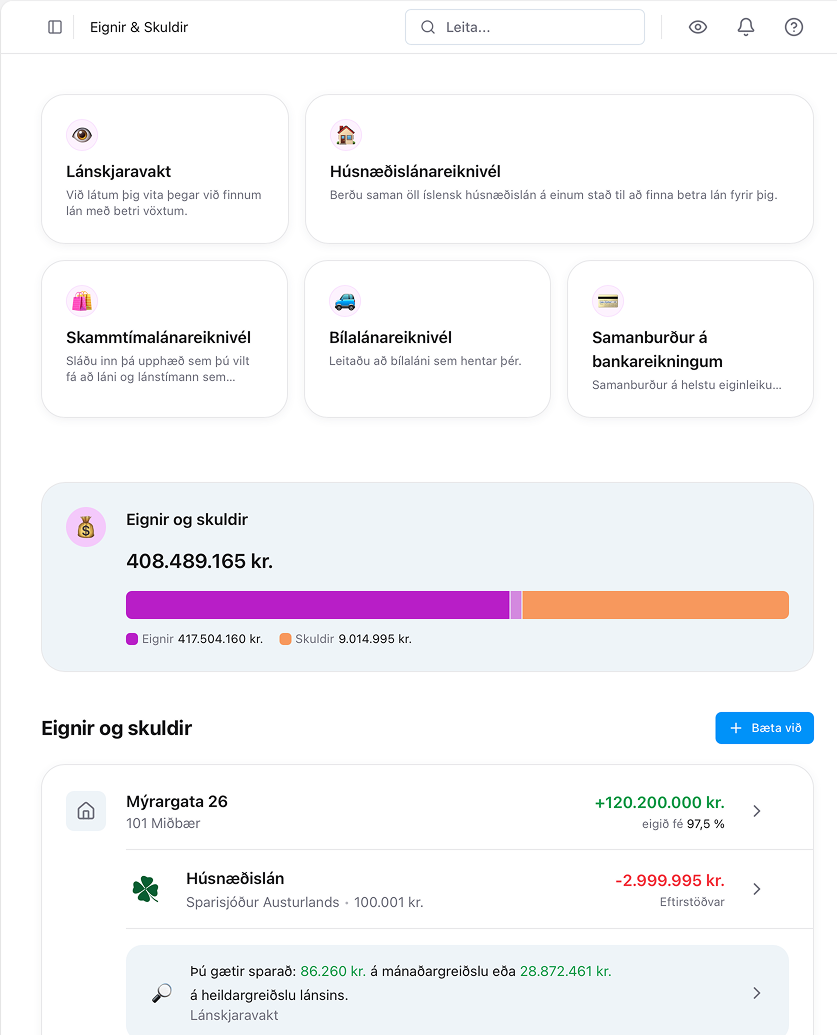Screen dimensions: 837x1035
Task: Click the orange Skuldir bar segment
Action: click(x=655, y=605)
